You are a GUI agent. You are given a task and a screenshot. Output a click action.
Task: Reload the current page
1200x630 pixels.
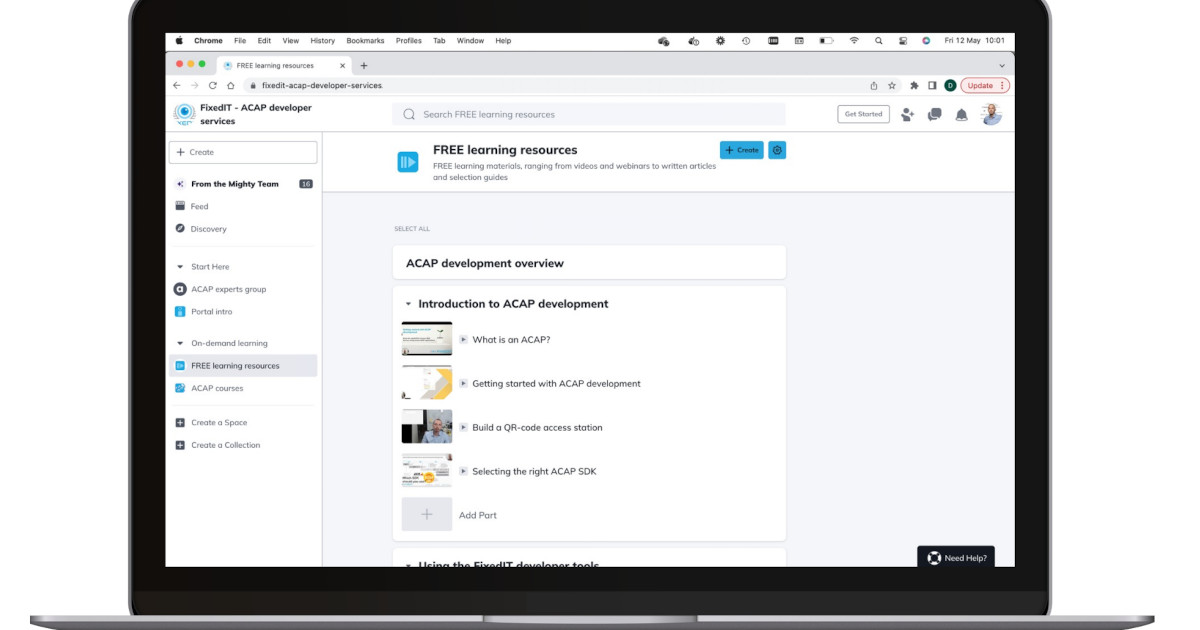213,85
